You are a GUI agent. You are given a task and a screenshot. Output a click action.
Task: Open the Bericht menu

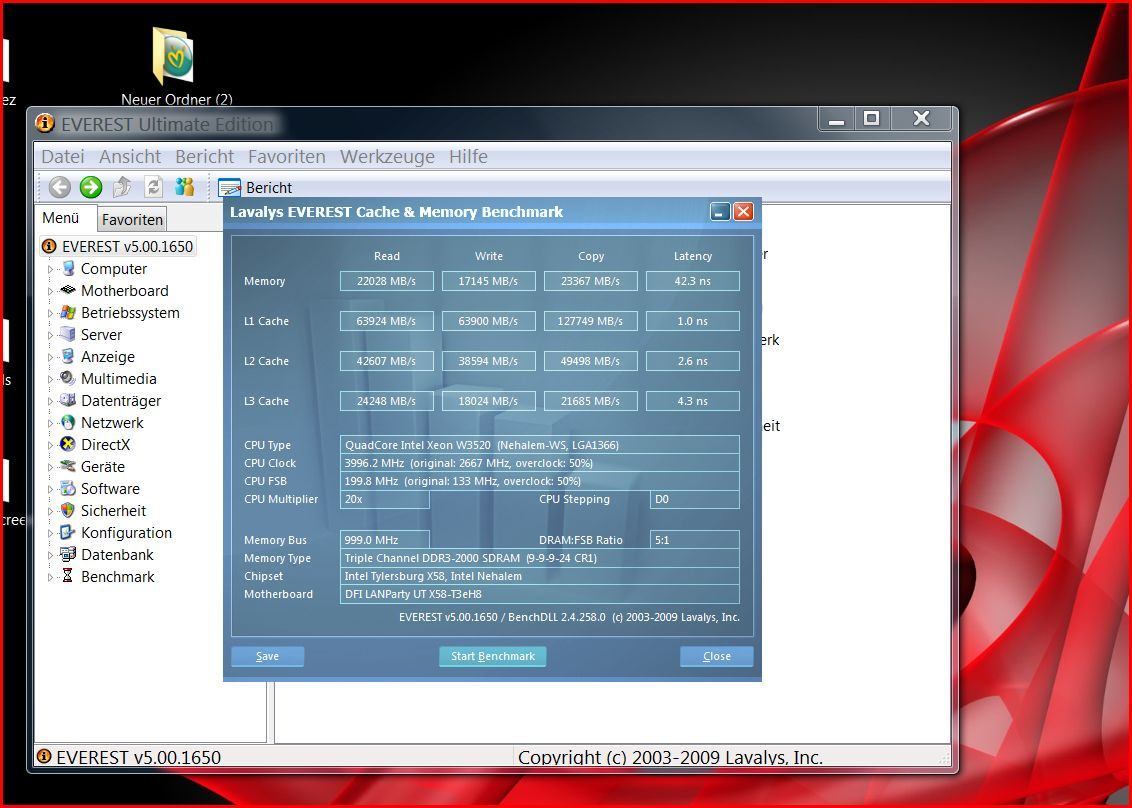204,157
